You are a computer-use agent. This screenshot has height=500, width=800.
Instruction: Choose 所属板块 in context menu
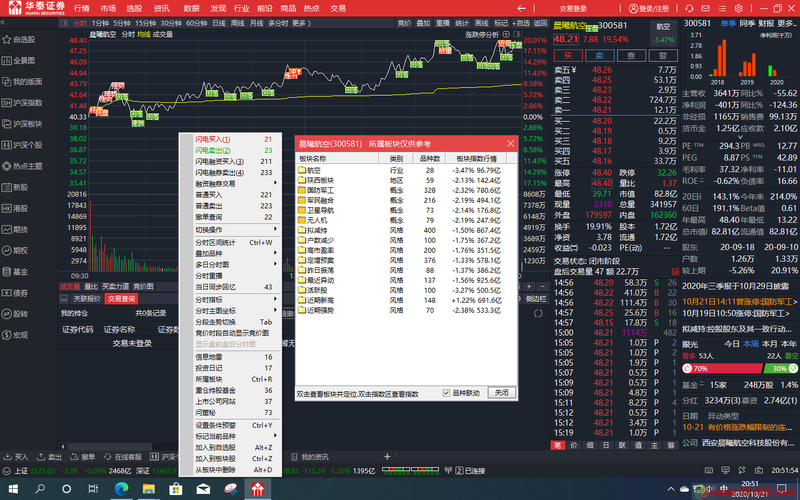[233, 379]
